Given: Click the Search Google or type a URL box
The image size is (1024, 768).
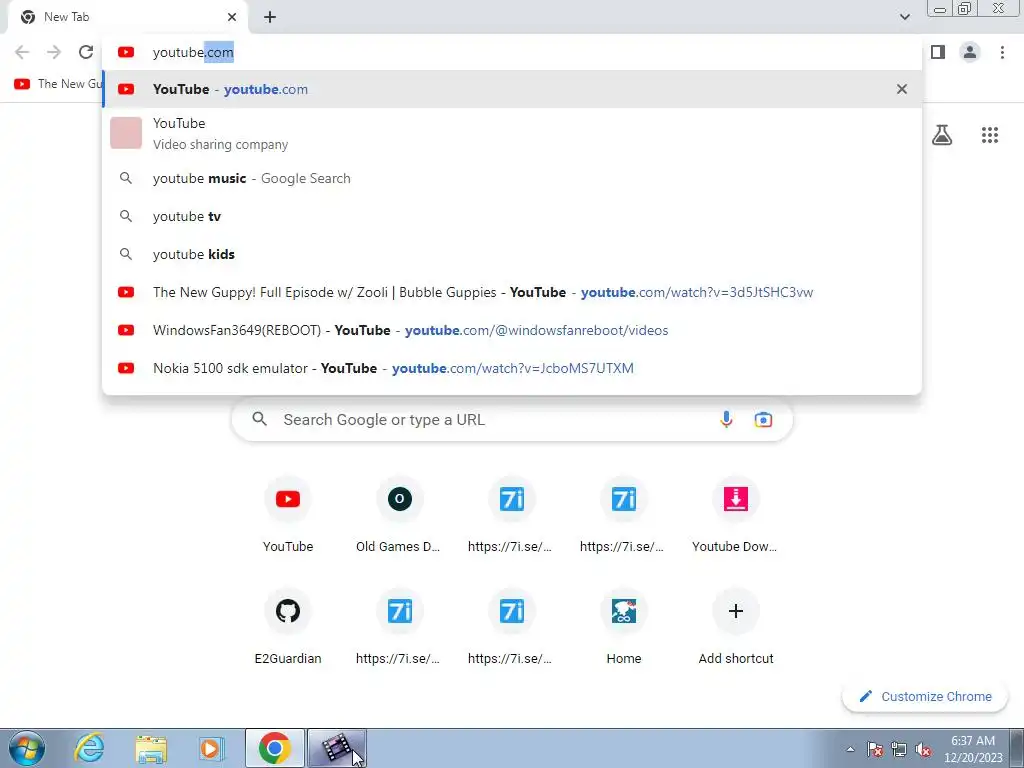Looking at the screenshot, I should point(512,419).
